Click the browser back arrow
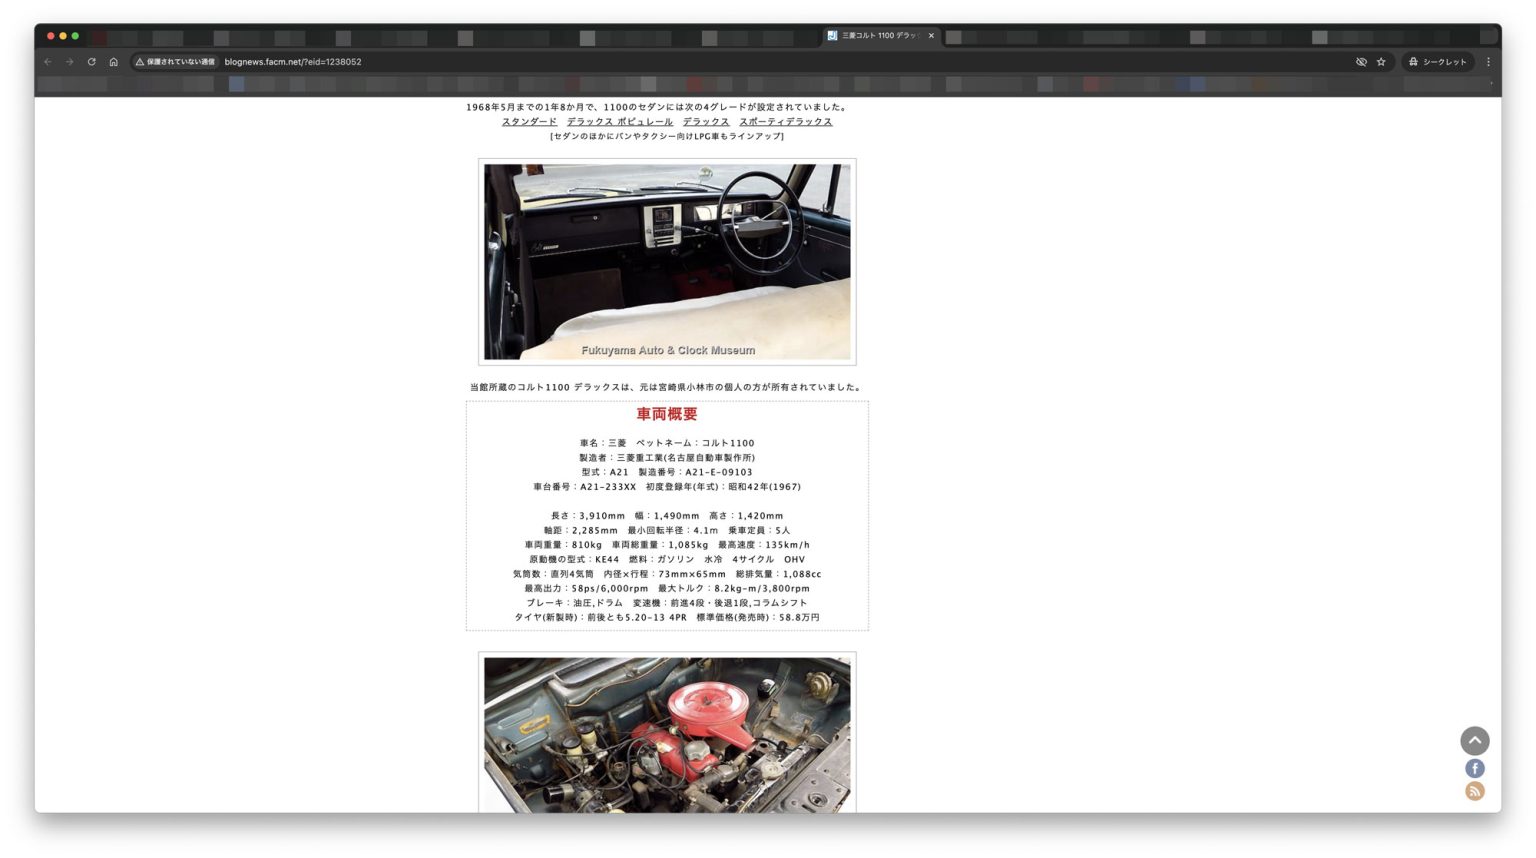Image resolution: width=1536 pixels, height=858 pixels. tap(47, 62)
